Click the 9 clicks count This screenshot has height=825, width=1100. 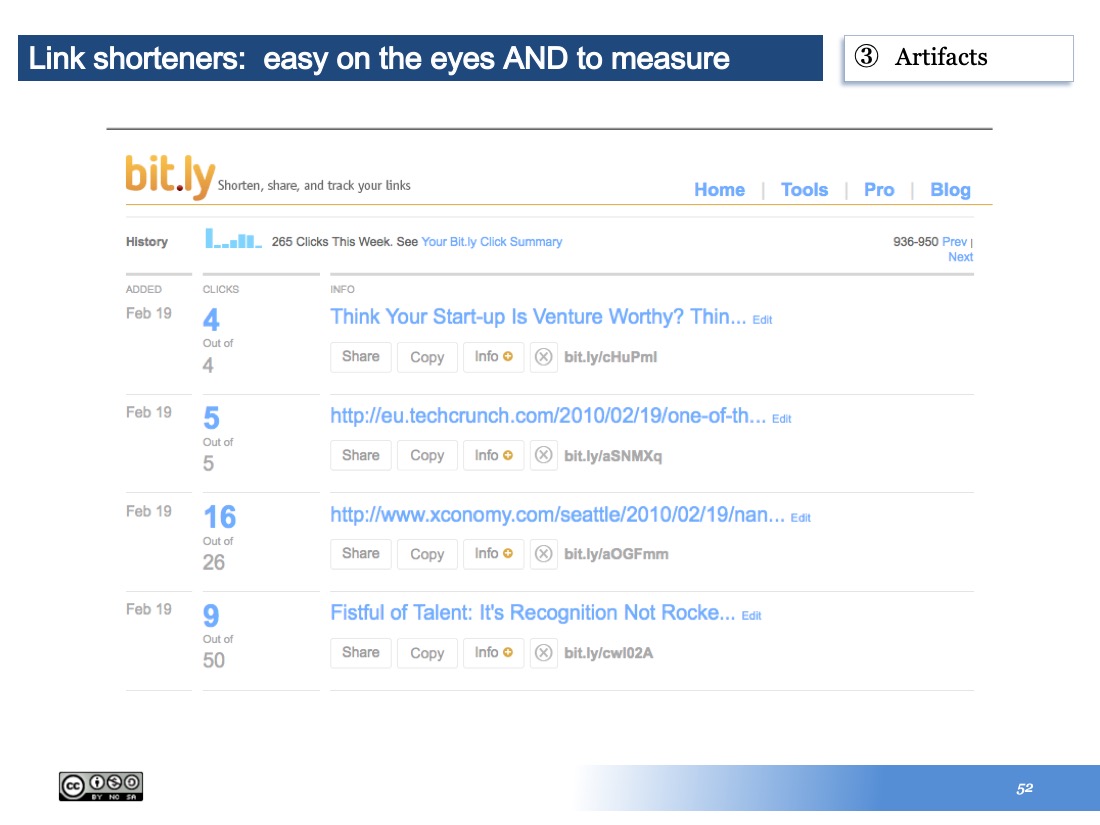[211, 616]
